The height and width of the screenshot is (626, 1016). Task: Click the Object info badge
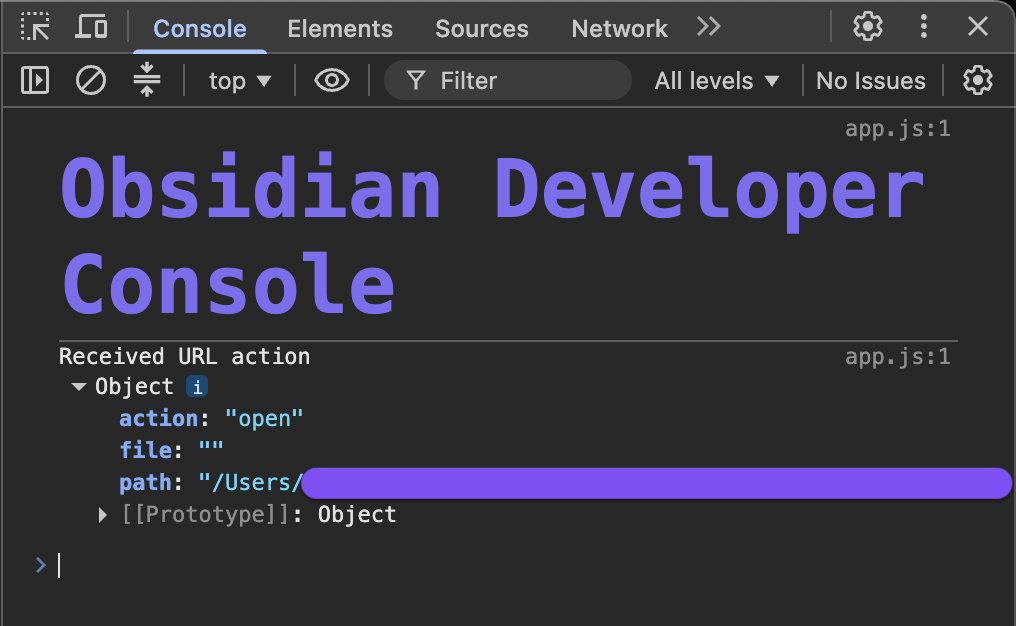click(197, 387)
